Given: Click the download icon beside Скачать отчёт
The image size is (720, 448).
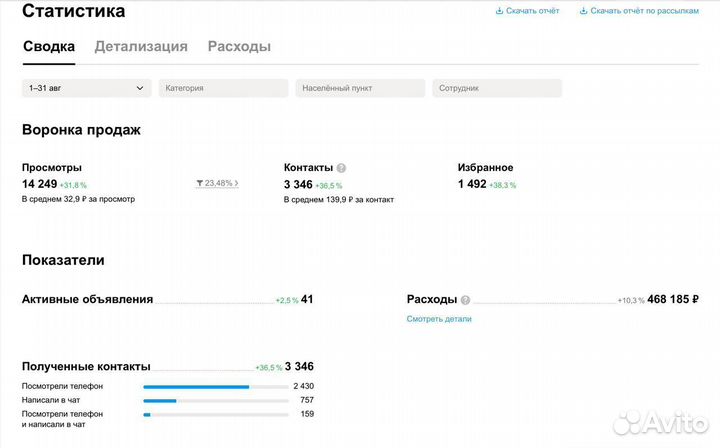Looking at the screenshot, I should [x=500, y=11].
